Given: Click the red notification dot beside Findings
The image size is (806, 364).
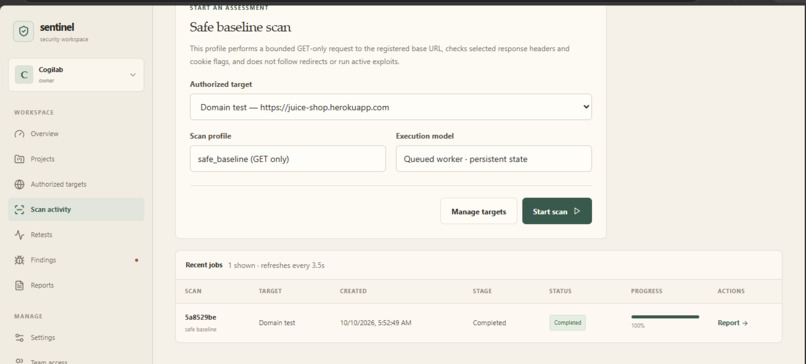Looking at the screenshot, I should pos(136,260).
